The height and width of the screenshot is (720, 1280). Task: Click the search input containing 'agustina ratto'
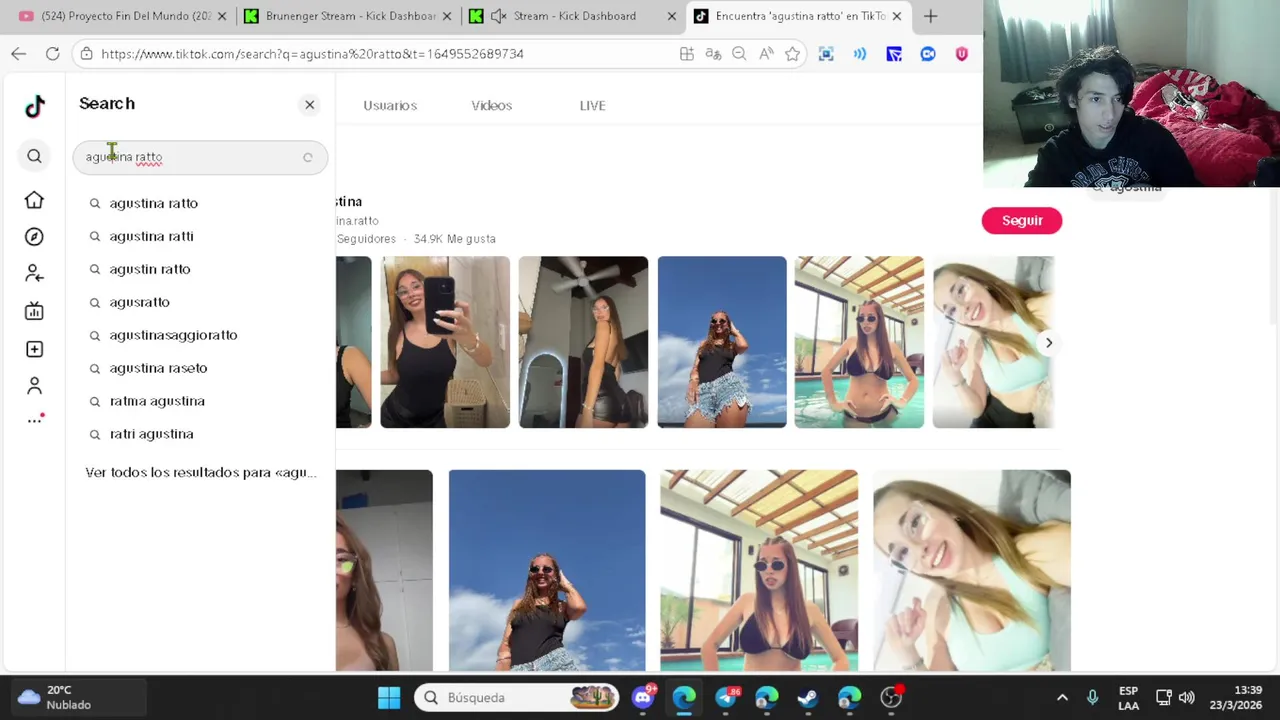click(x=200, y=157)
